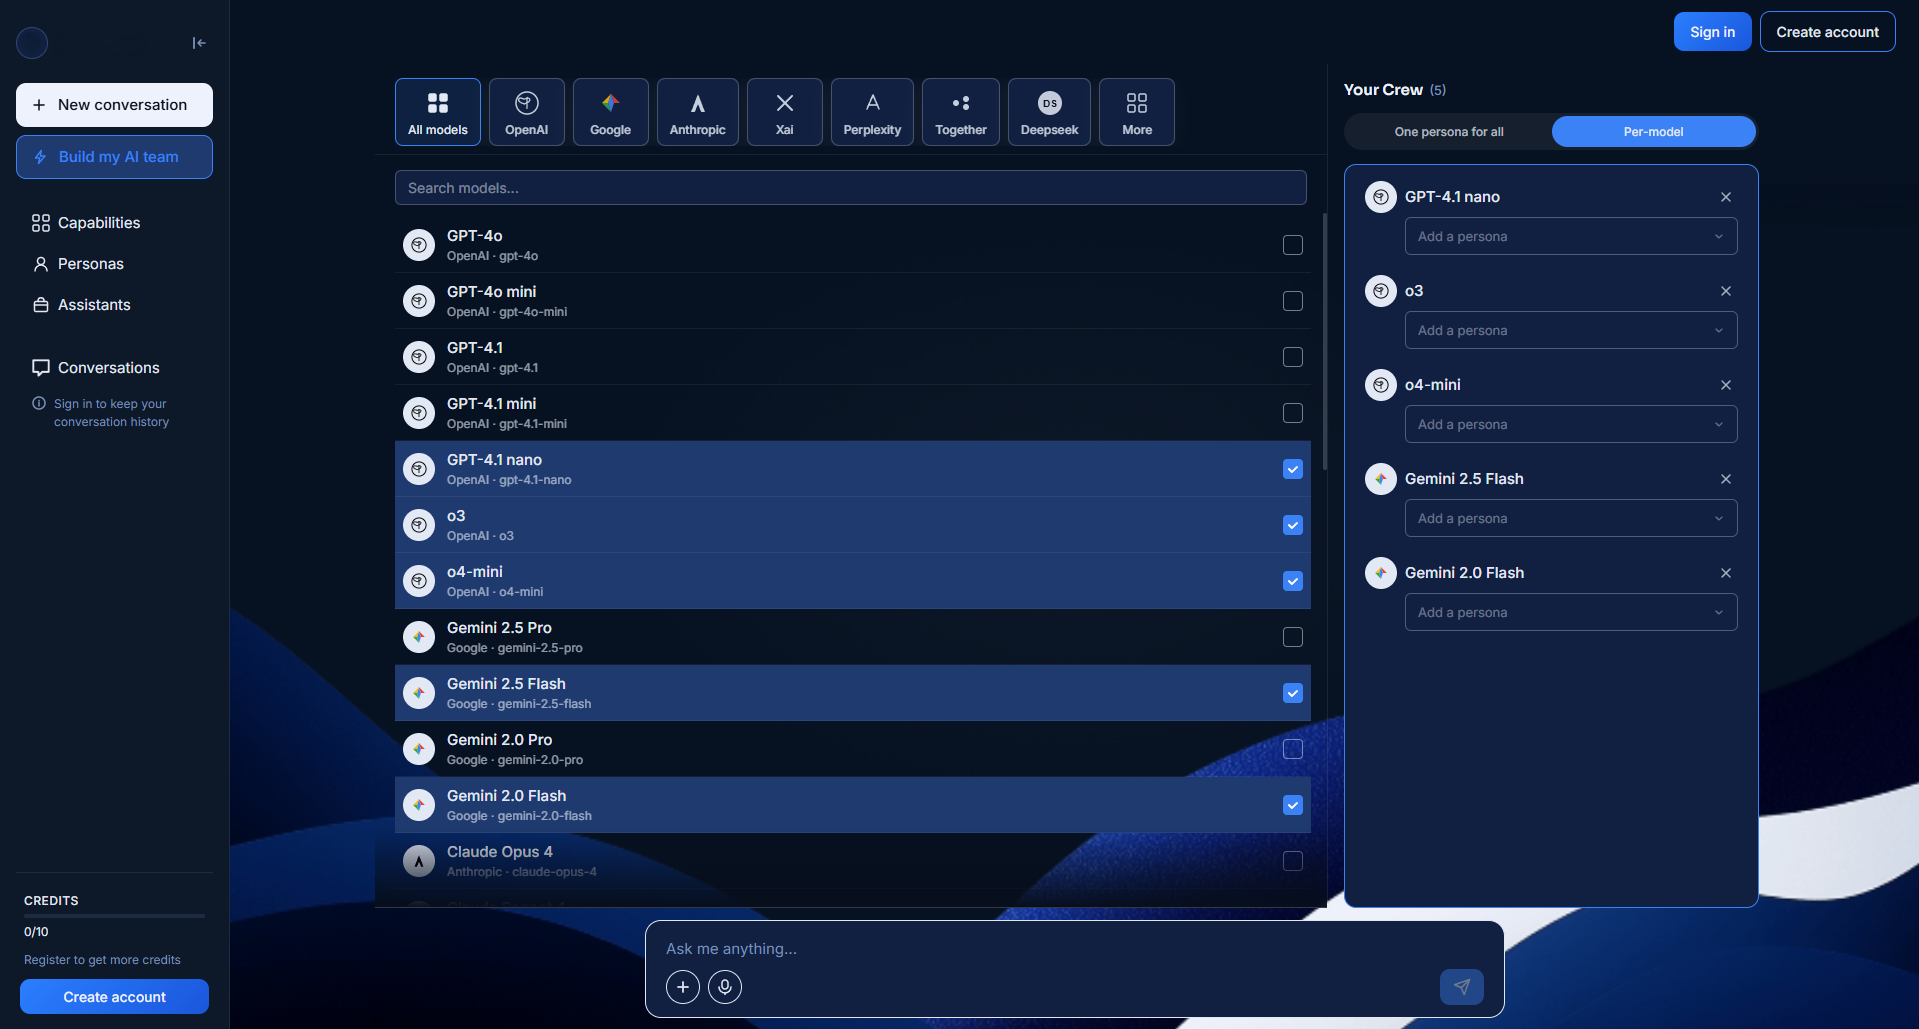Click Create account in the top bar

[x=1827, y=32]
